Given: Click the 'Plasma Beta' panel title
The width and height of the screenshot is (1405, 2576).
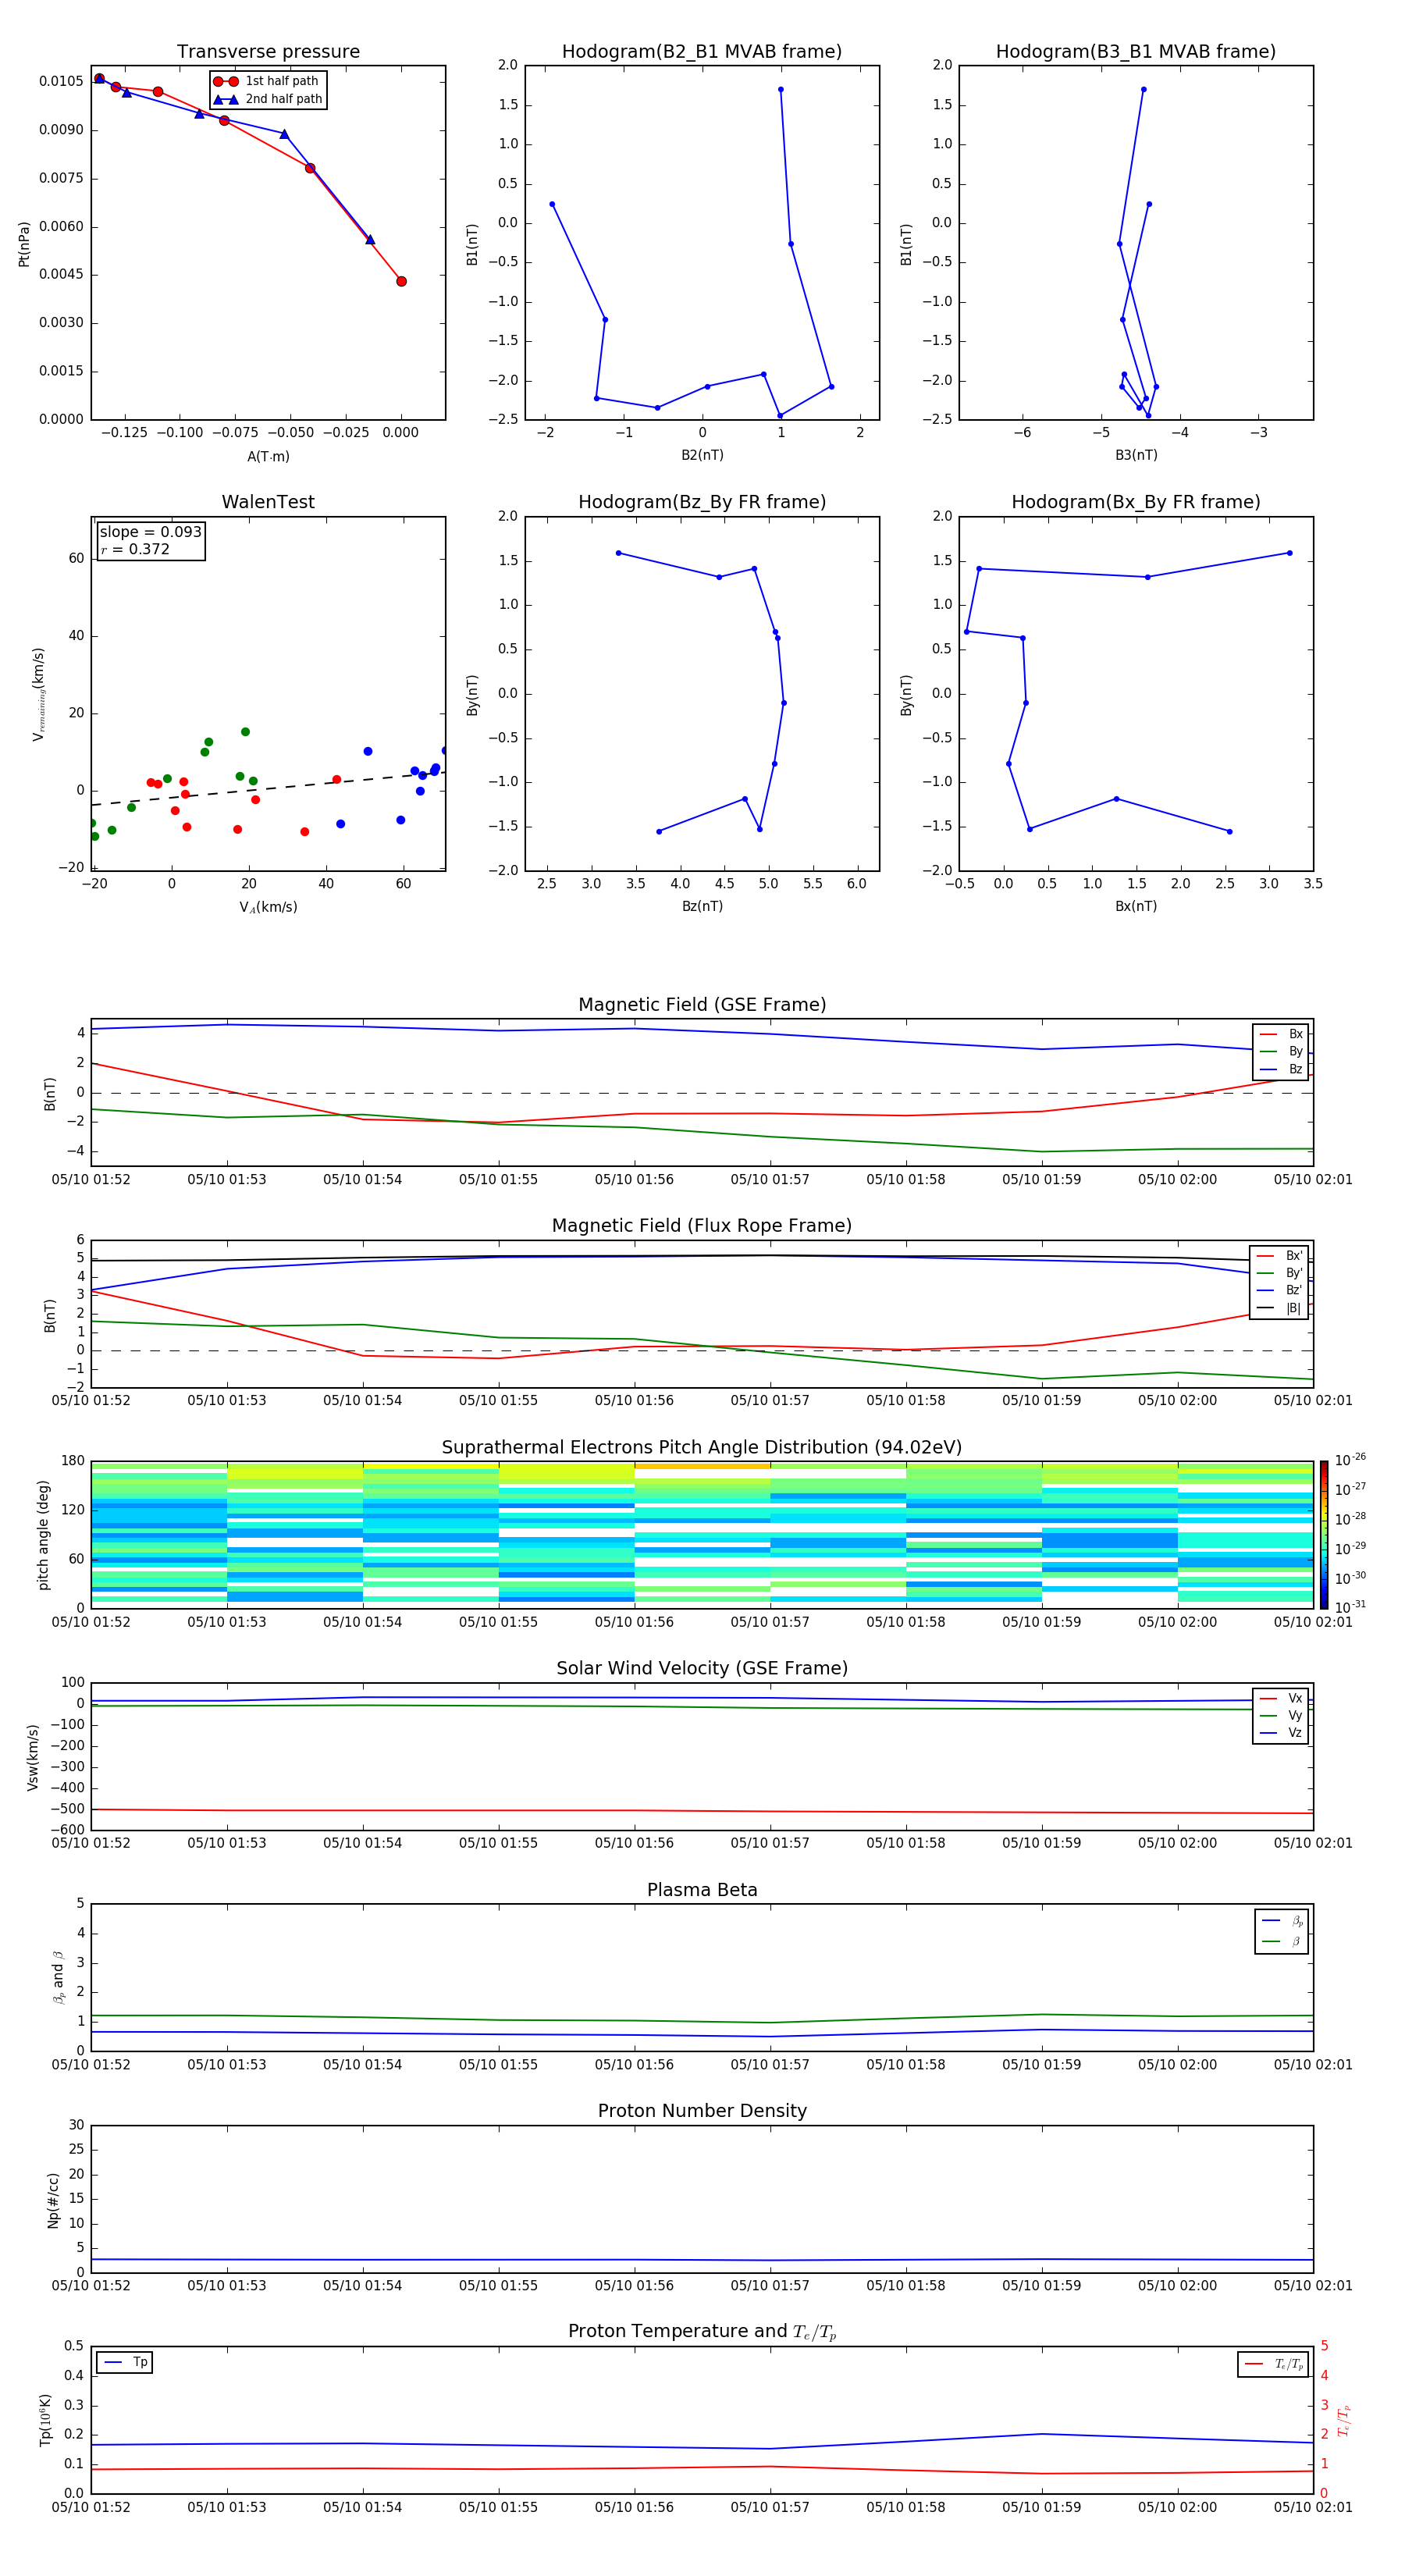Looking at the screenshot, I should [x=702, y=1890].
